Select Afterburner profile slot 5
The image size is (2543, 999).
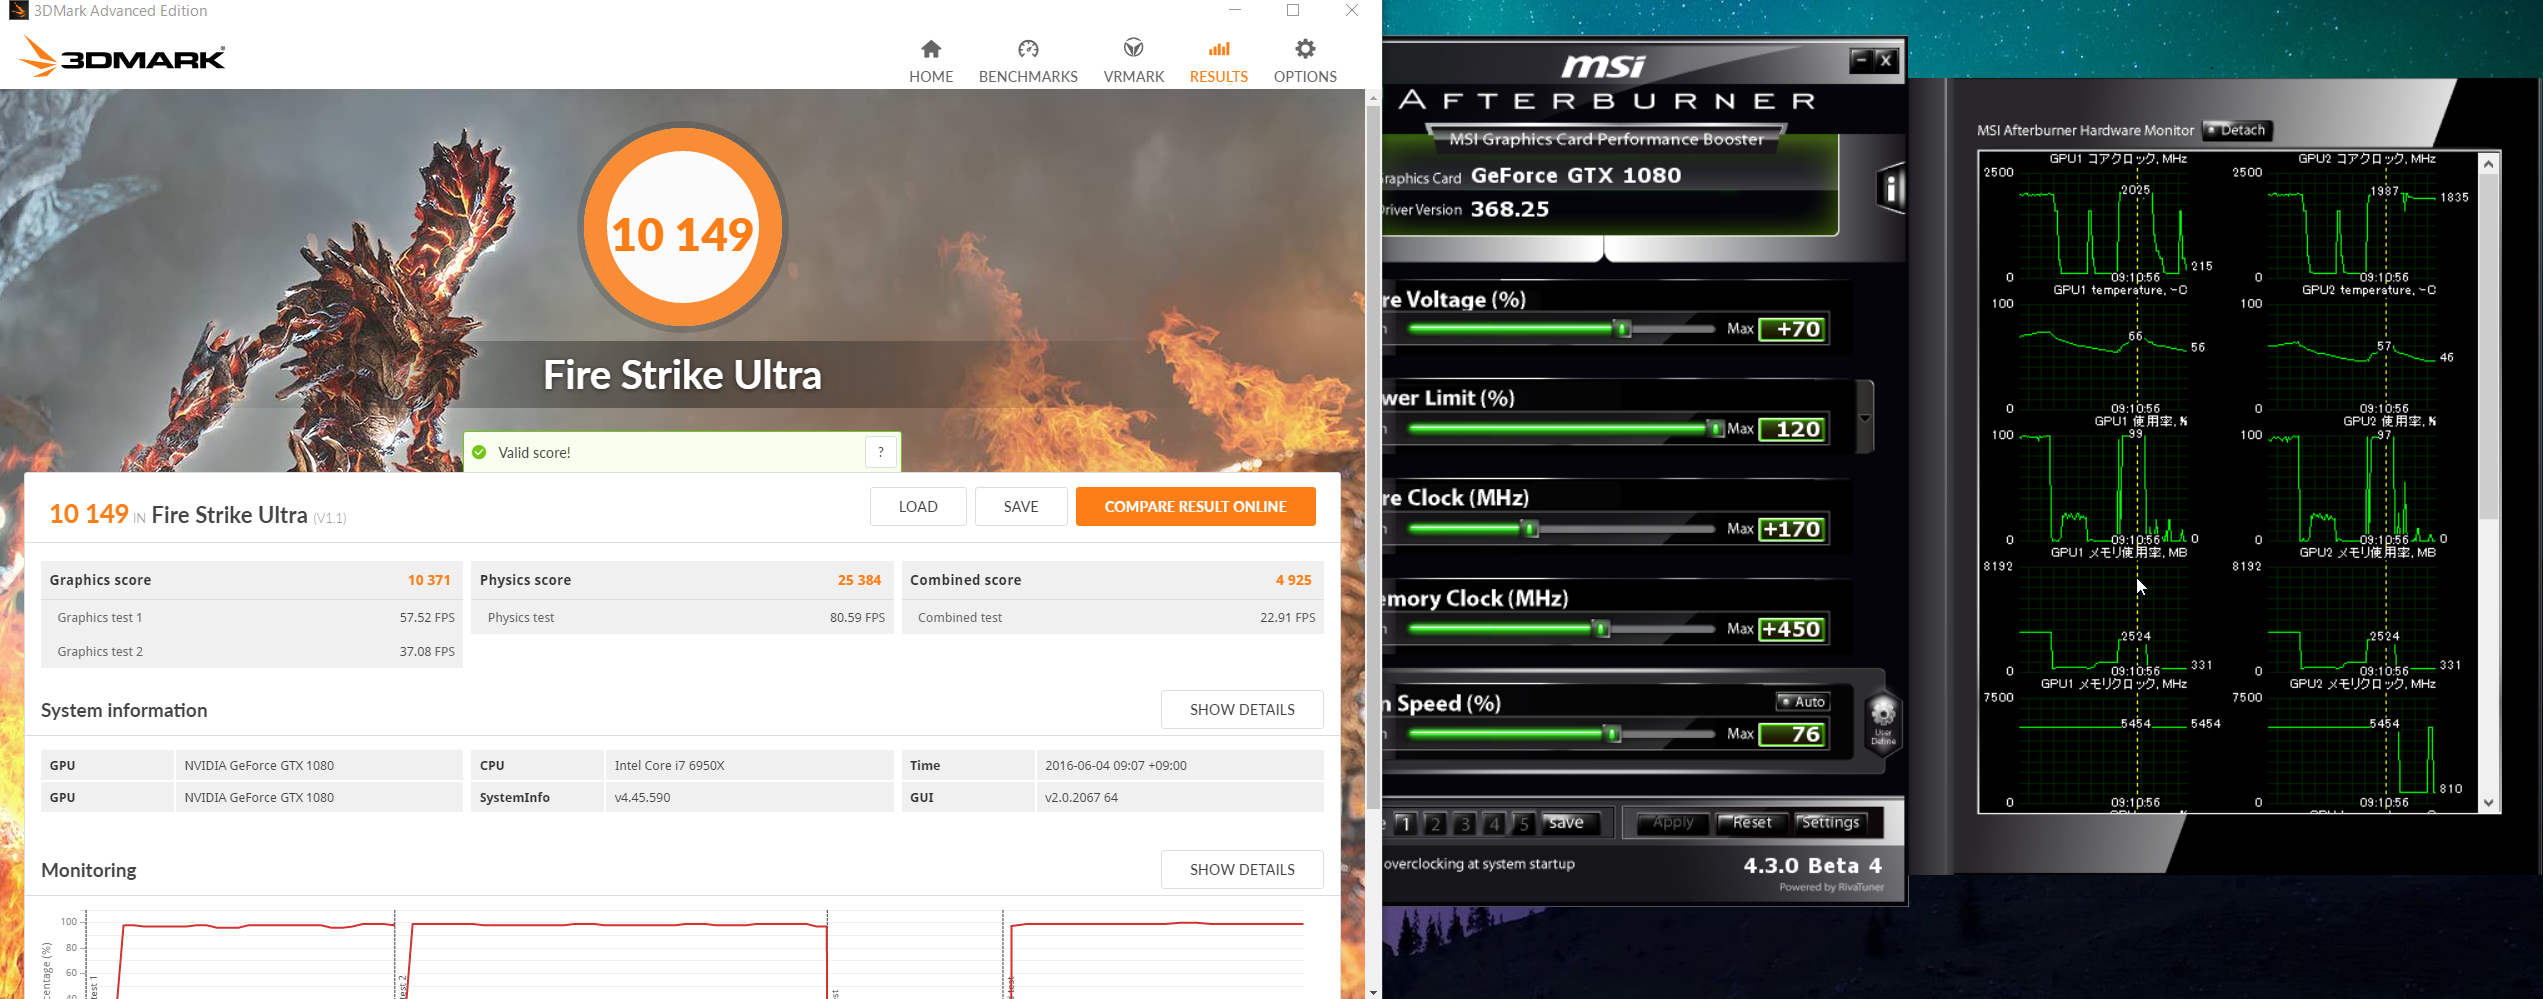(1523, 823)
